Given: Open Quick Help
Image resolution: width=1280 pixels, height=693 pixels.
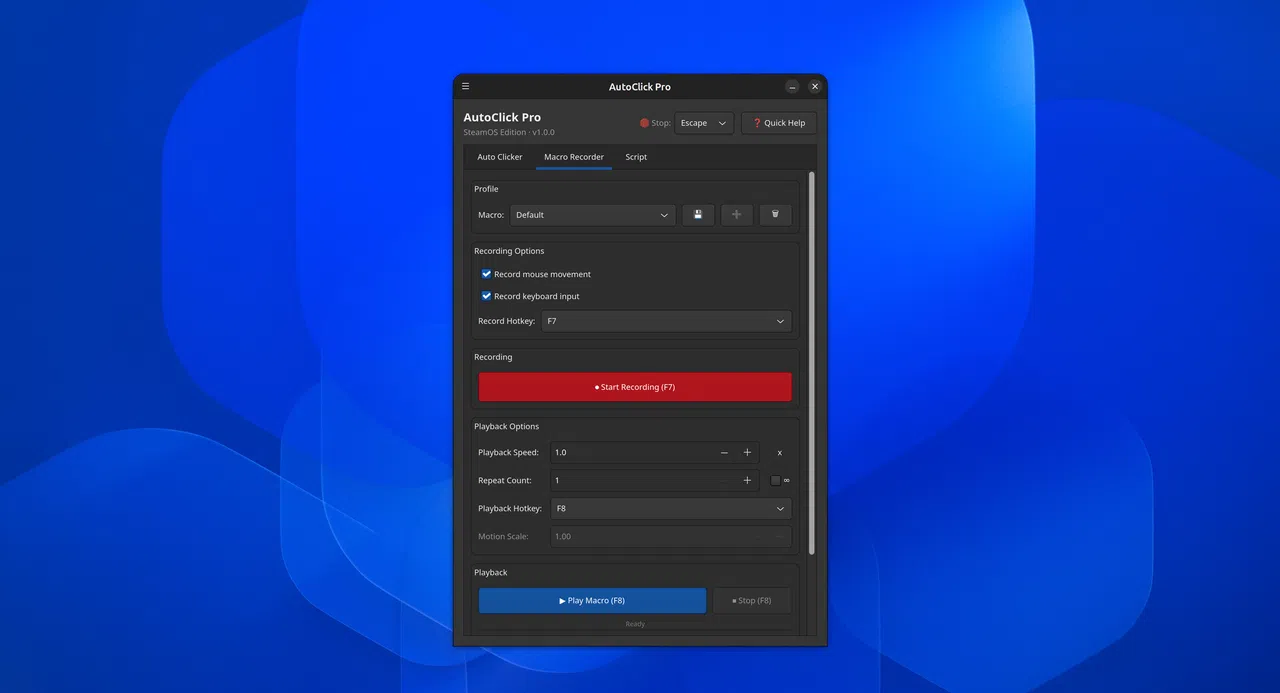Looking at the screenshot, I should [779, 123].
